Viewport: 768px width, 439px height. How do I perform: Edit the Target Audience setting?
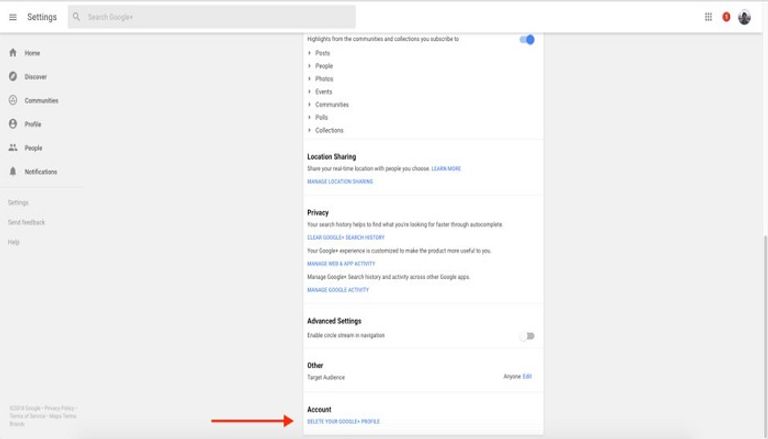point(527,377)
